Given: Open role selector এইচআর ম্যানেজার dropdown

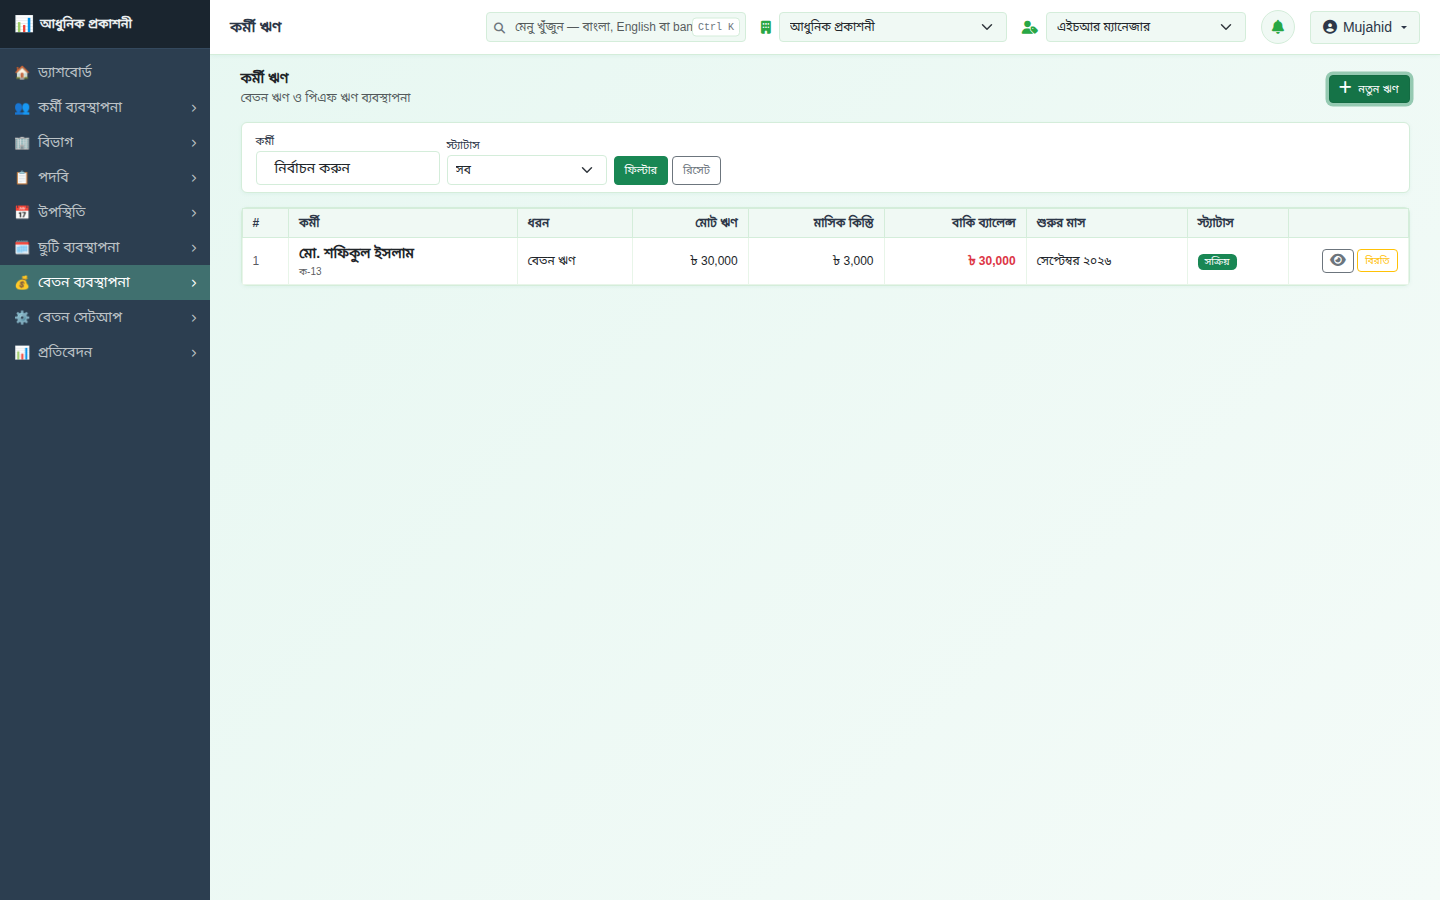Looking at the screenshot, I should (1145, 27).
